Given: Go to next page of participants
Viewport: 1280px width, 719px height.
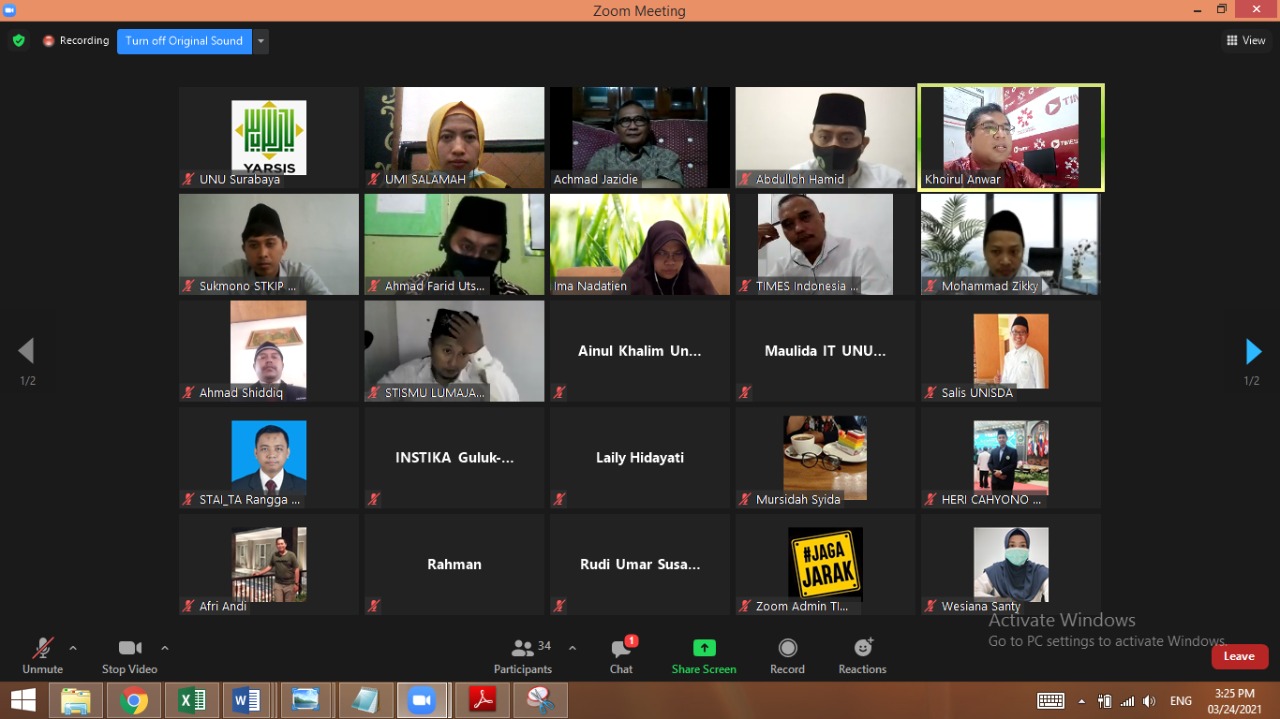Looking at the screenshot, I should [1252, 352].
